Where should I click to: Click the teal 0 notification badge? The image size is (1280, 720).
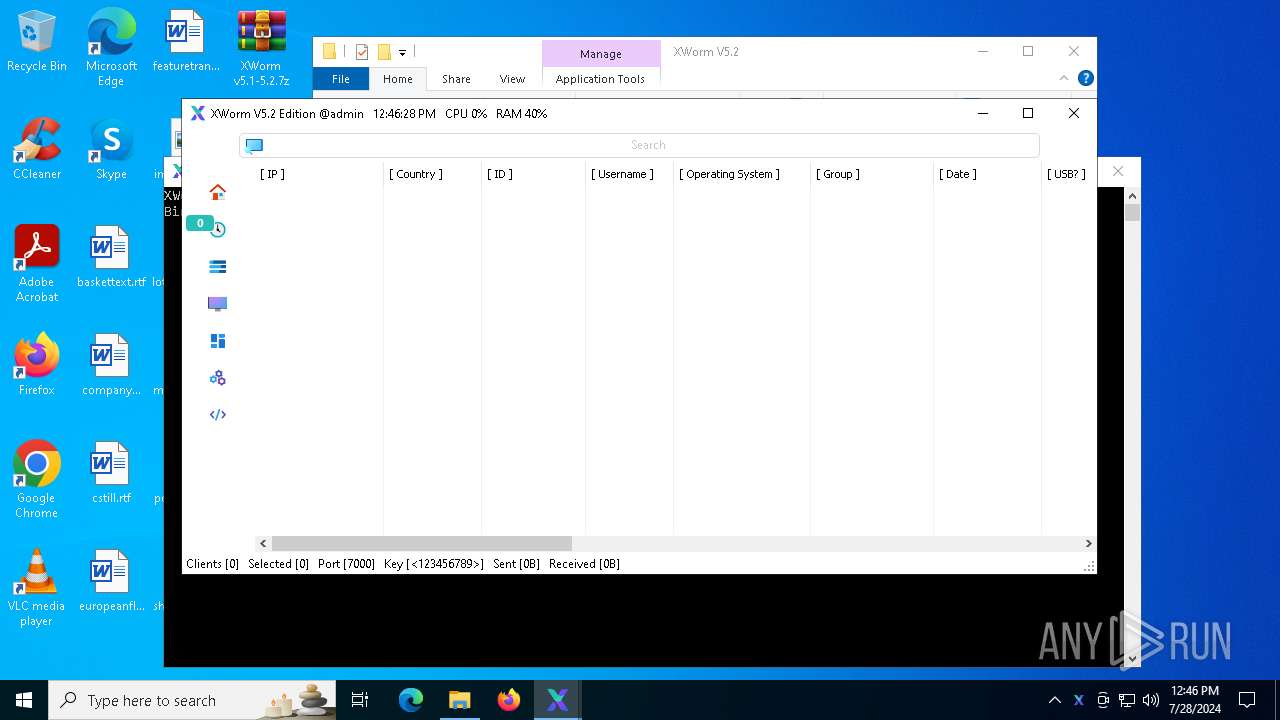(200, 223)
